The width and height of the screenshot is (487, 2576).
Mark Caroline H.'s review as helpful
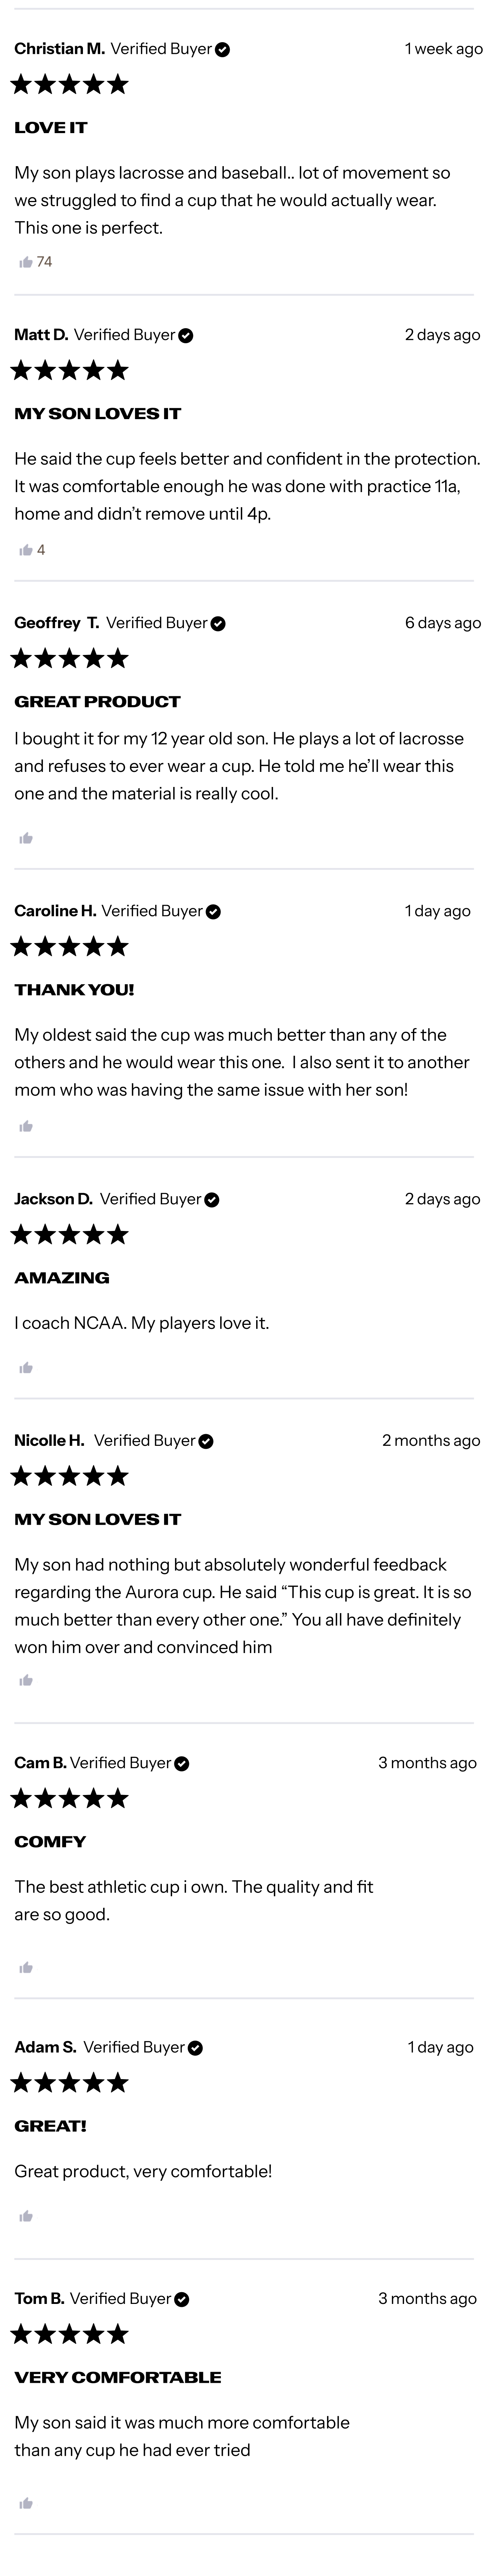click(26, 1127)
